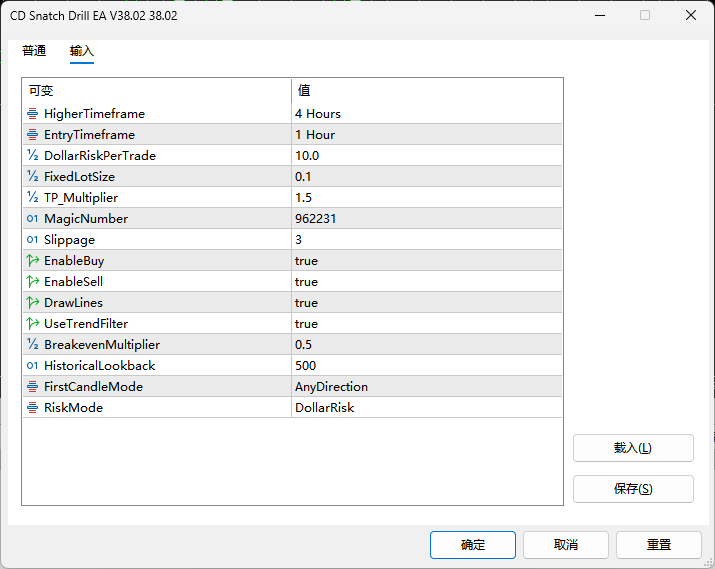The image size is (715, 569).
Task: Select the 输入 tab
Action: (x=82, y=51)
